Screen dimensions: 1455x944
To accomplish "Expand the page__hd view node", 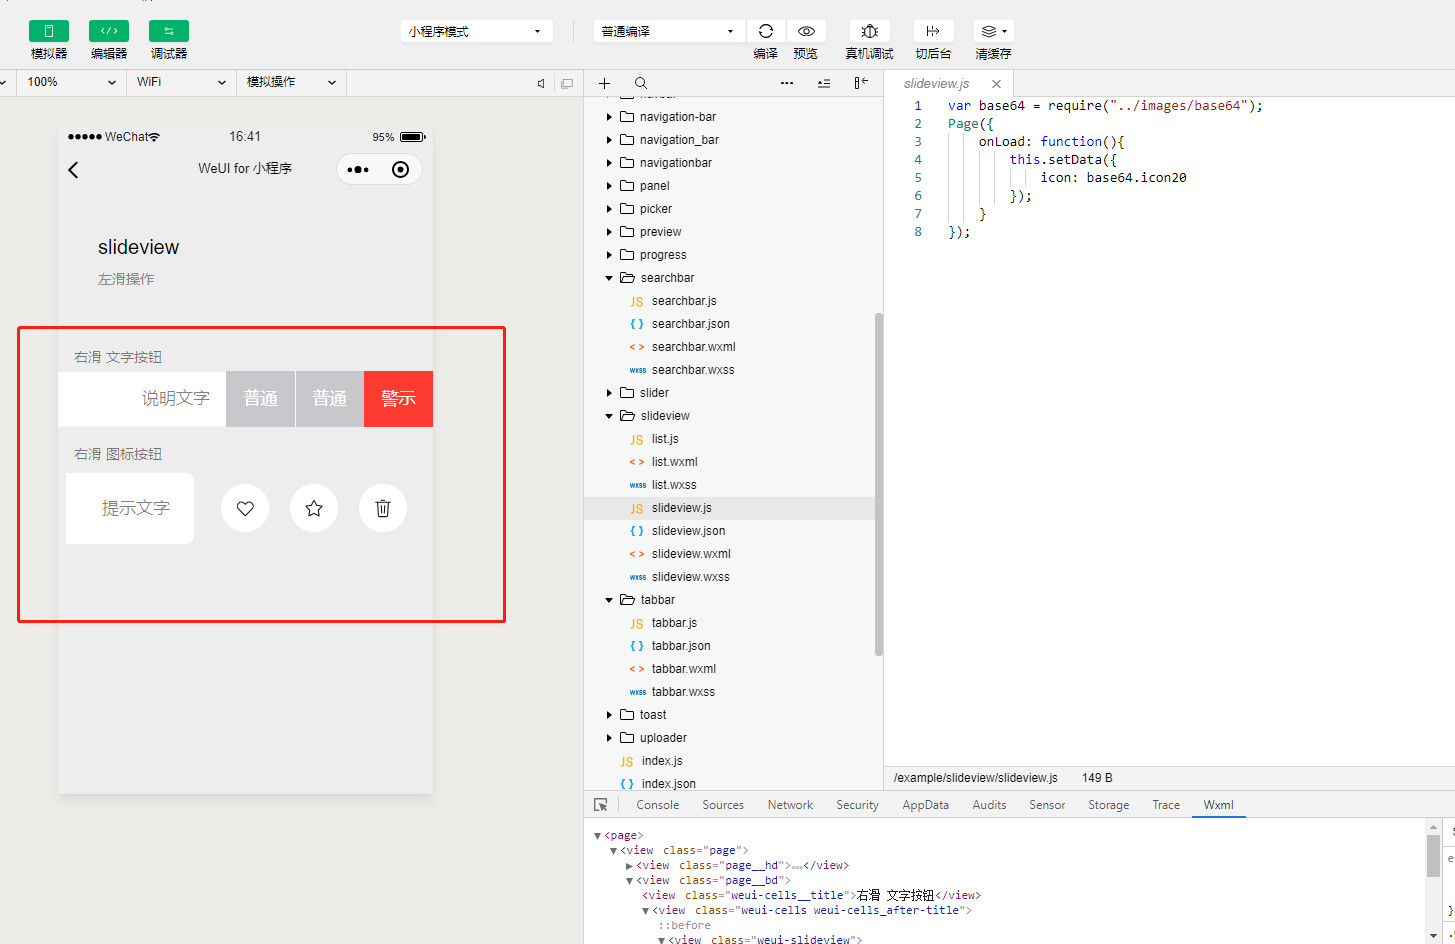I will [x=630, y=866].
